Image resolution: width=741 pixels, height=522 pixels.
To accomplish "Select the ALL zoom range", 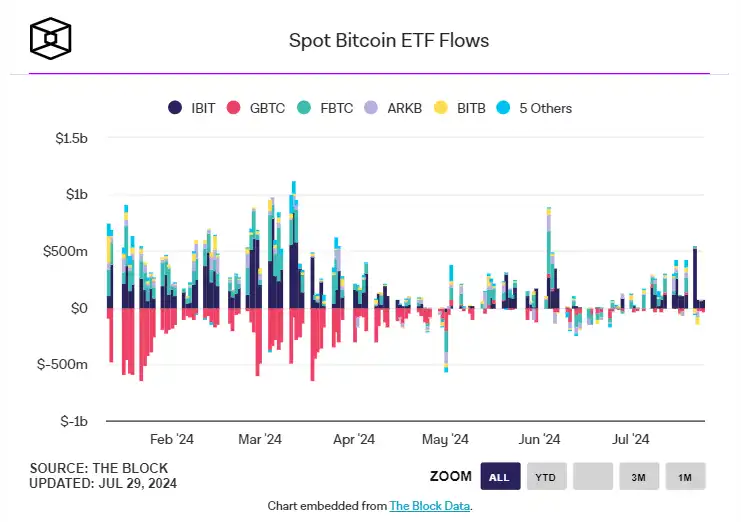I will click(x=499, y=477).
